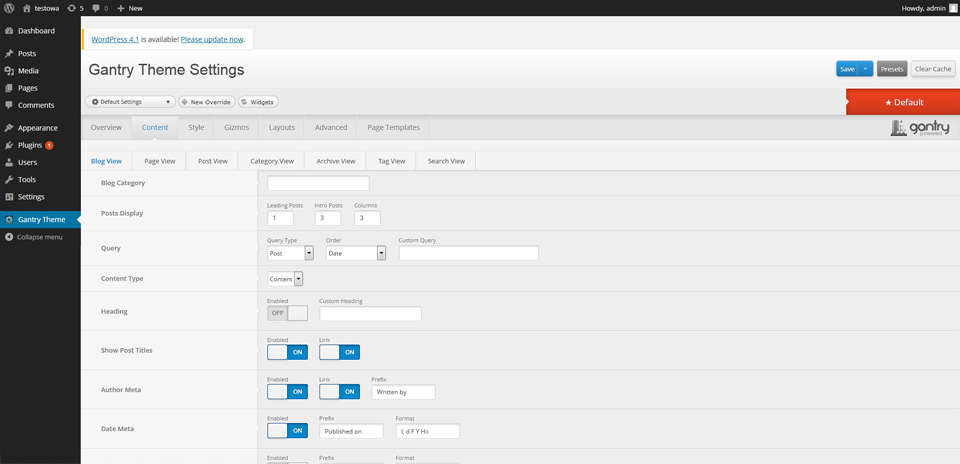Click the admin avatar icon

click(953, 9)
